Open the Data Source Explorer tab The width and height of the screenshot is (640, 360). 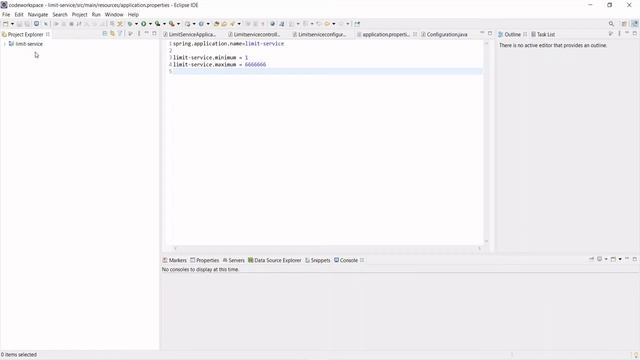pyautogui.click(x=274, y=260)
